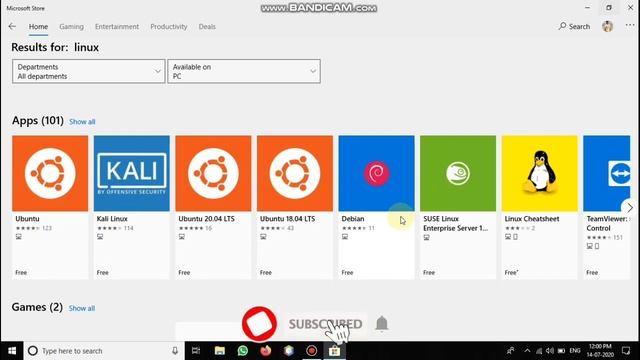Open the TeamViewer app tile
The height and width of the screenshot is (360, 640).
pos(607,173)
